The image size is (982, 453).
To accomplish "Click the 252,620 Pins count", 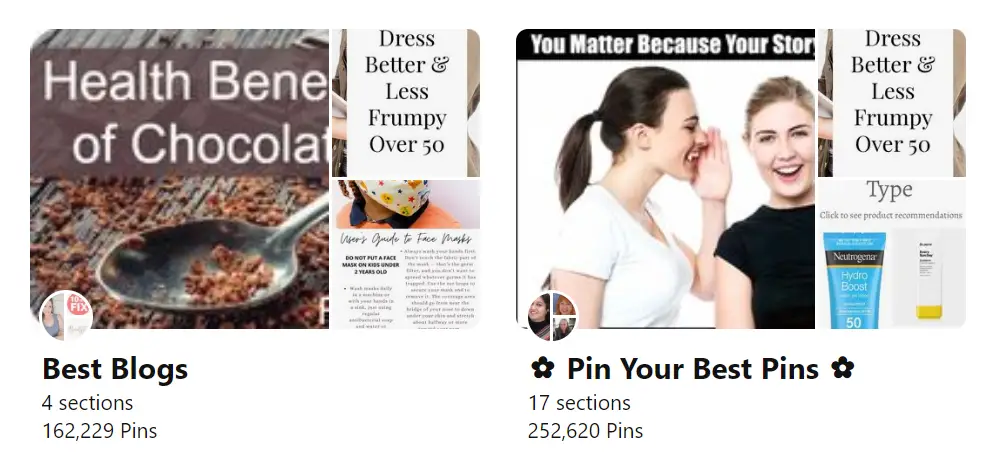I will click(x=586, y=431).
